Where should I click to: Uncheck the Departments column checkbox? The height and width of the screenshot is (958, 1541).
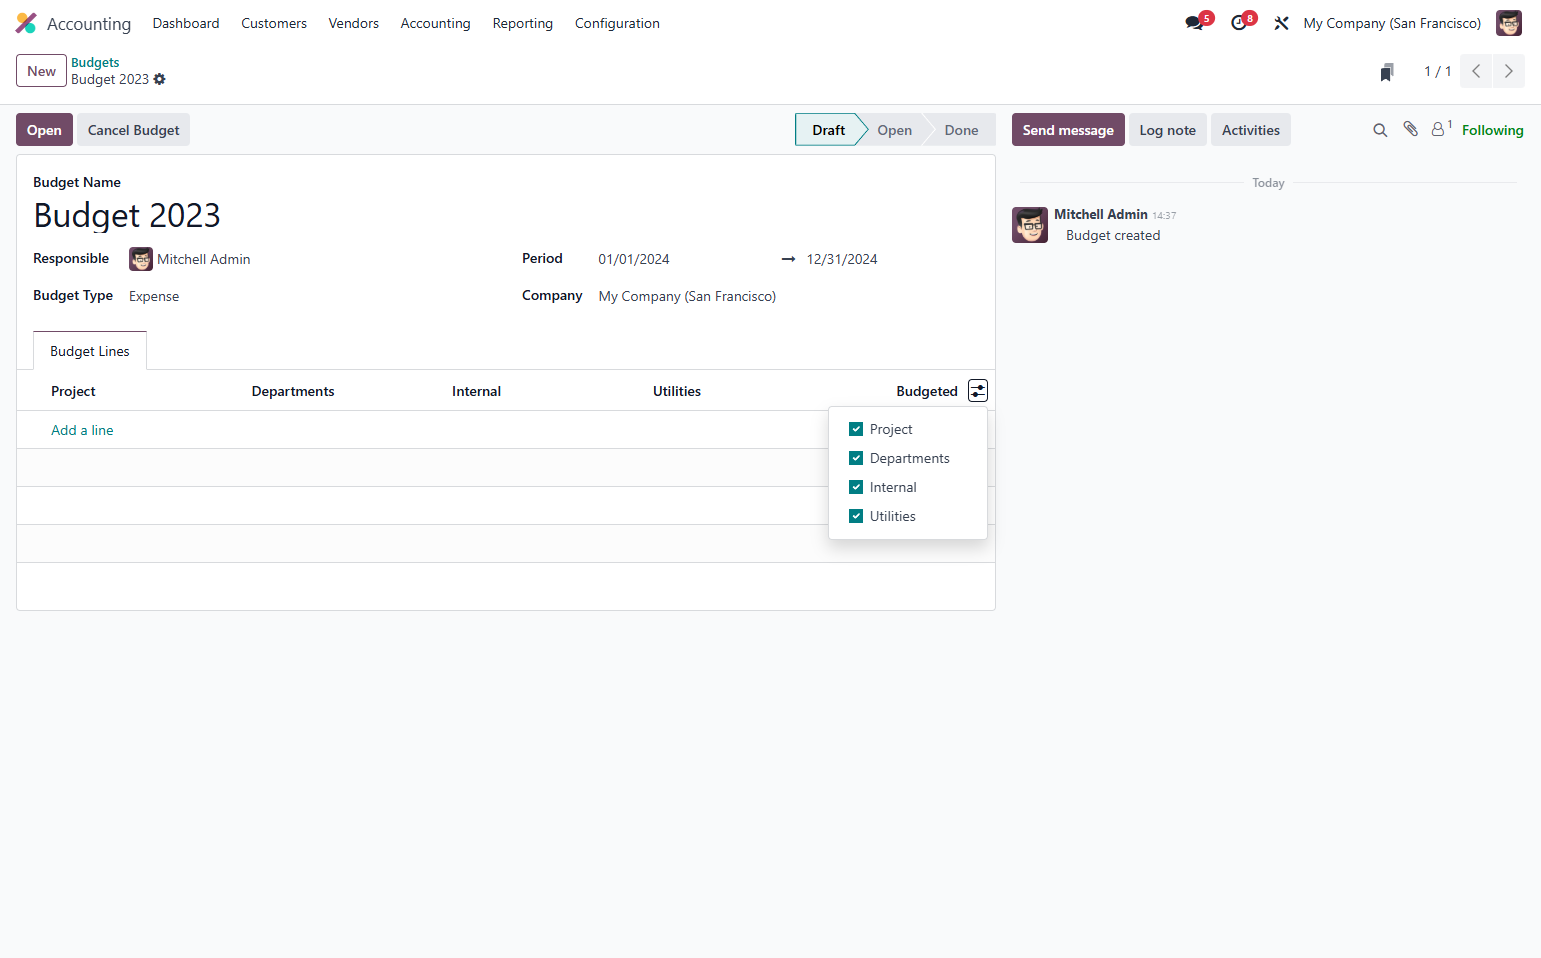coord(856,458)
